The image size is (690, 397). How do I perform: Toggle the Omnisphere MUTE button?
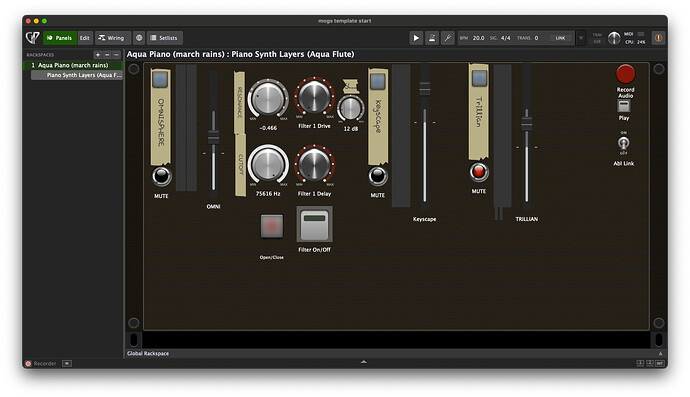tap(161, 176)
